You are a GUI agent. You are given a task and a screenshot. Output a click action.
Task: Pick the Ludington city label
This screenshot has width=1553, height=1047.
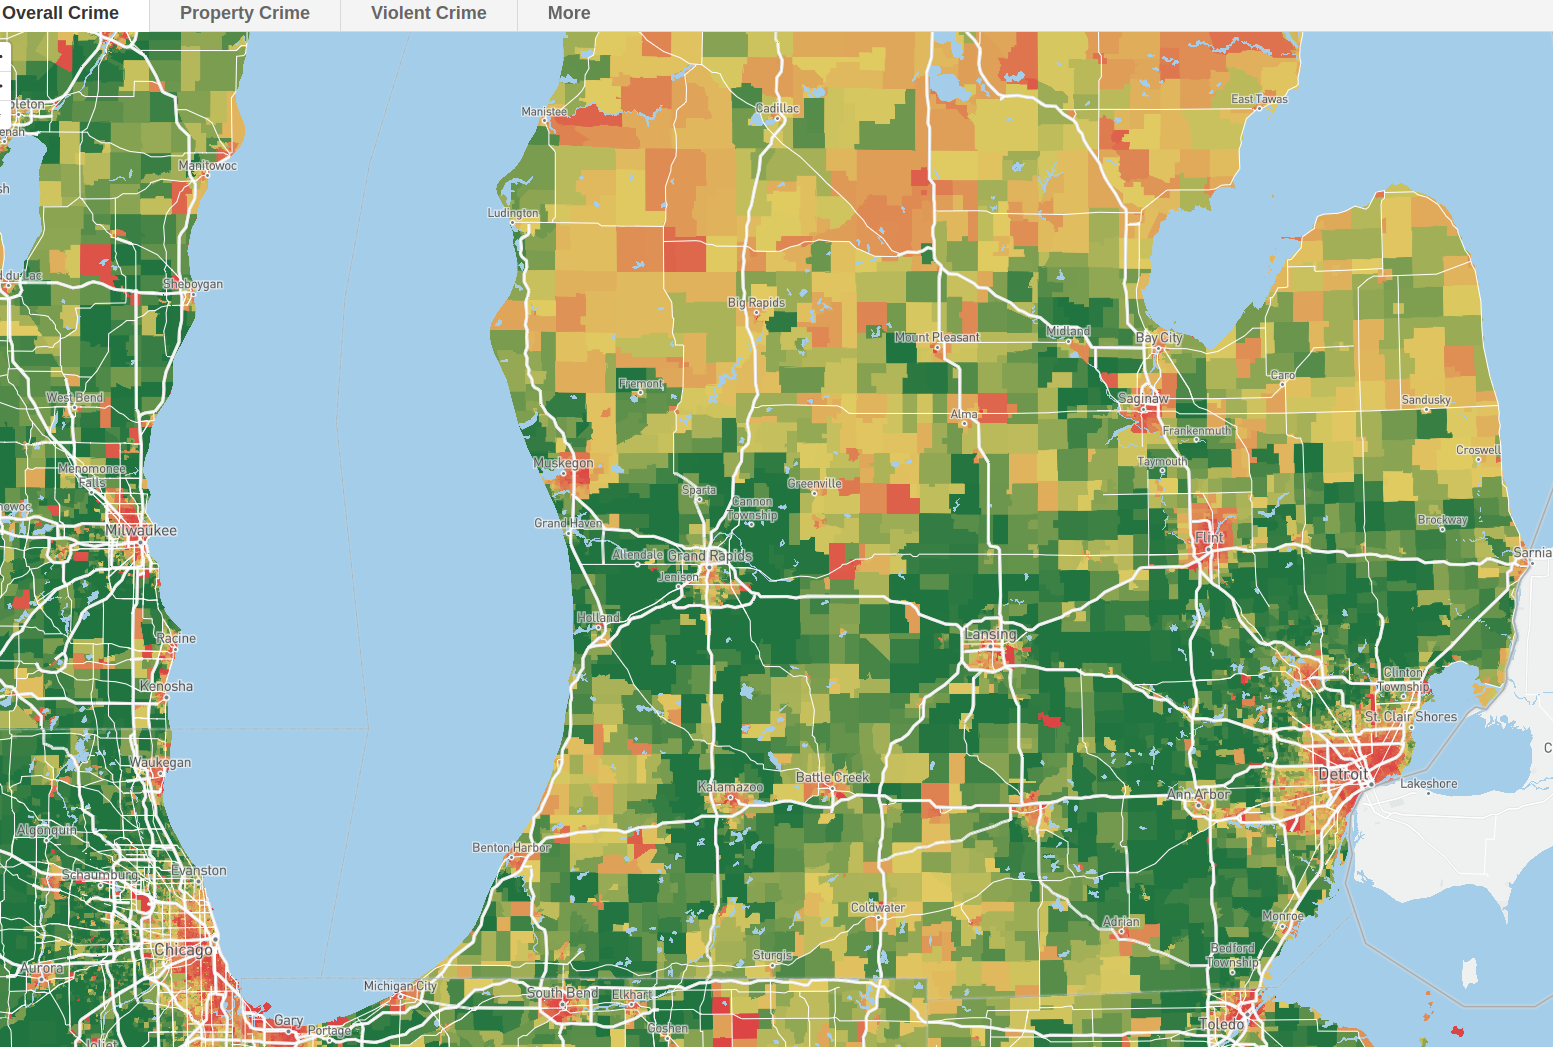(x=513, y=213)
